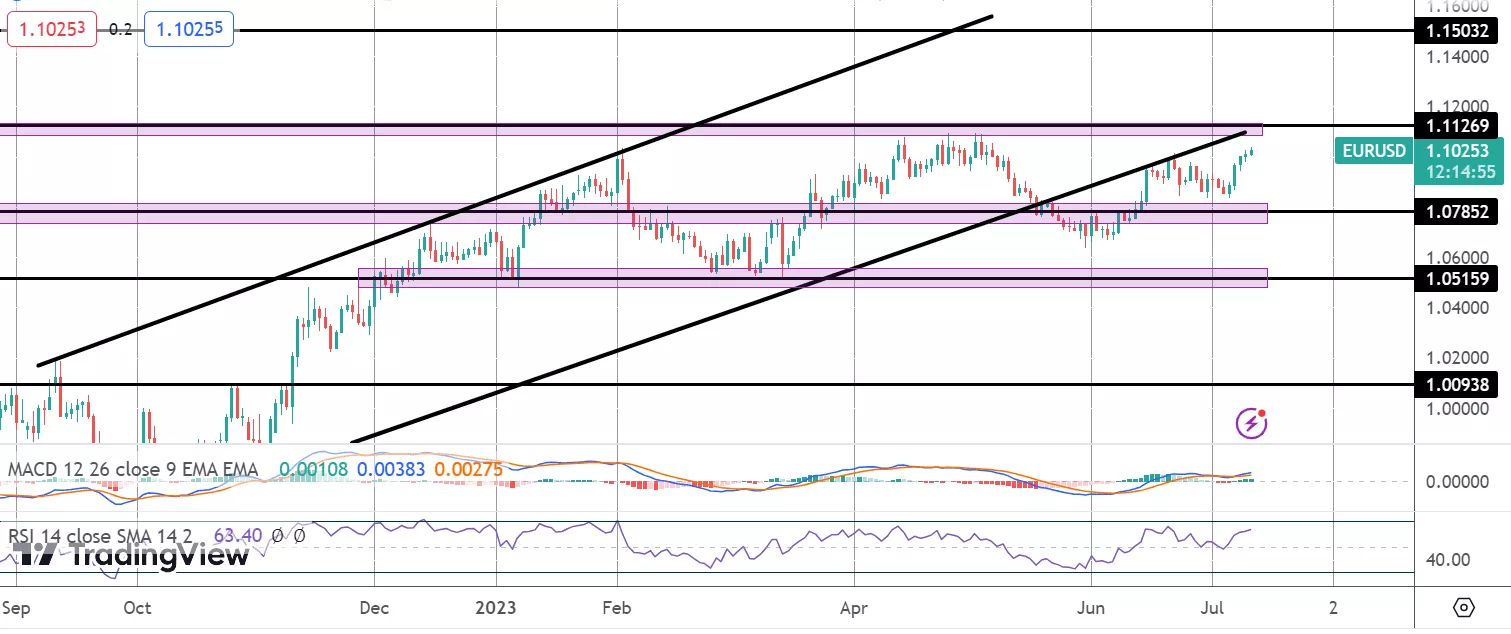Select the 1.05159 price level label
The image size is (1511, 634).
point(1456,279)
